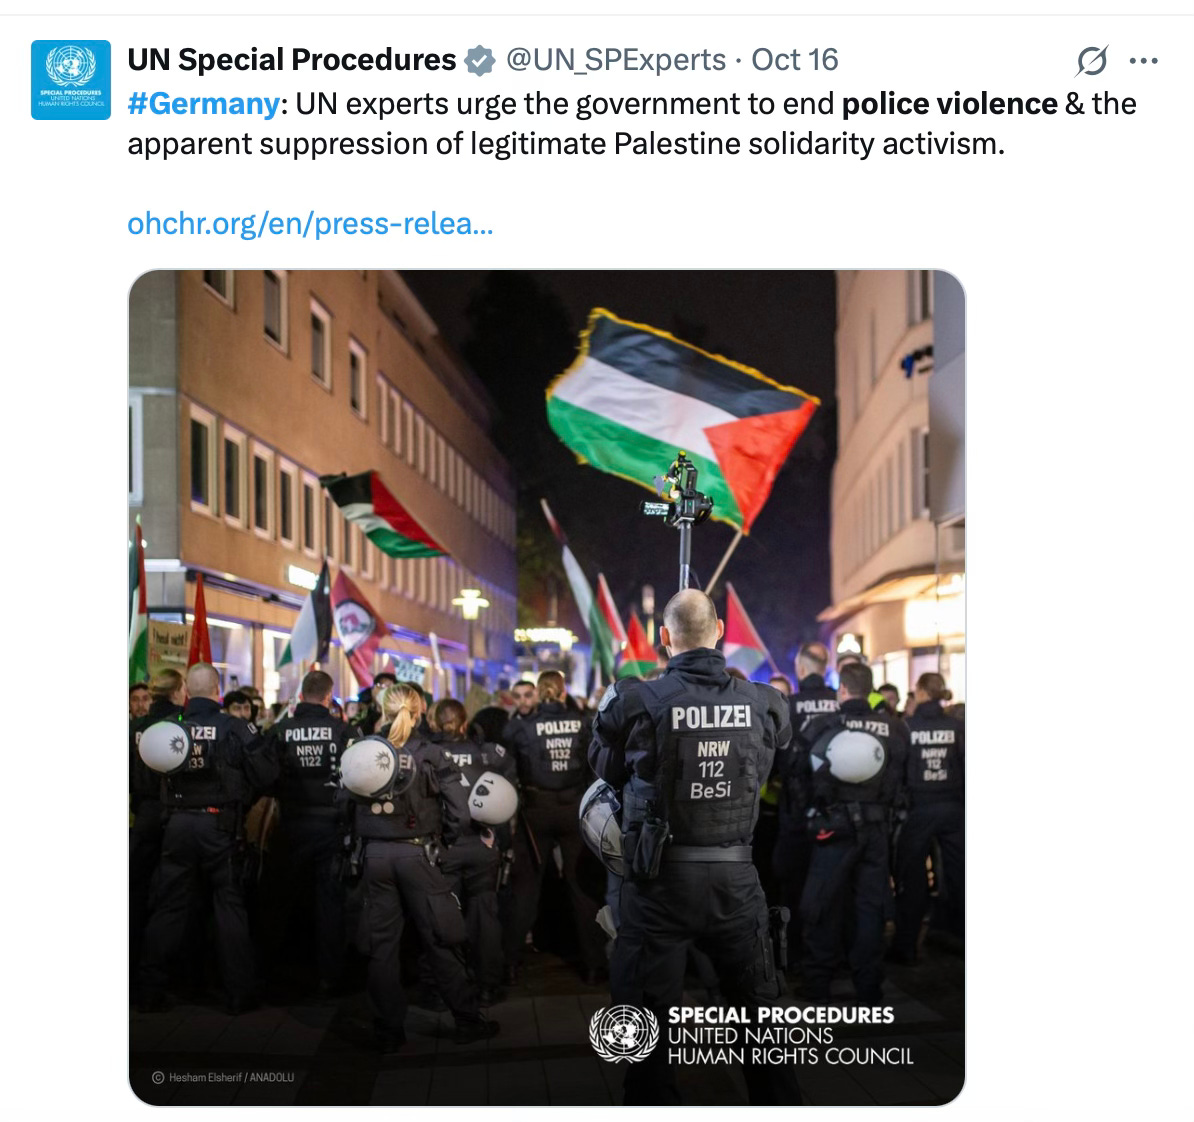
Task: Open the UN Special Procedures display name
Action: 292,60
